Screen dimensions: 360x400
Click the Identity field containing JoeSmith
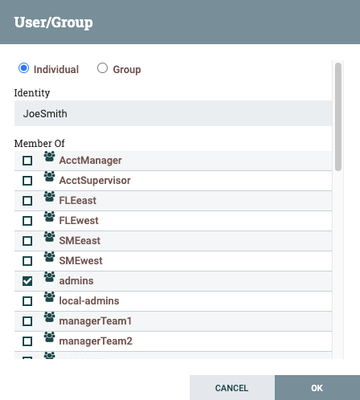[x=173, y=113]
